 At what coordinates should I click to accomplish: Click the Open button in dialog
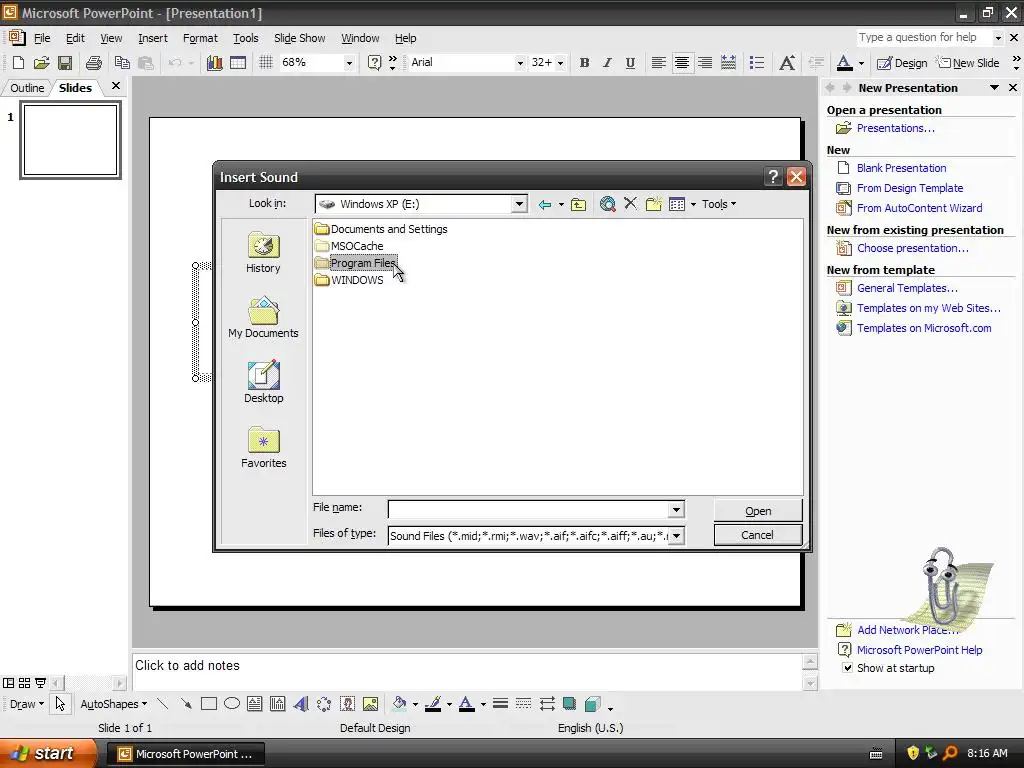click(x=758, y=511)
